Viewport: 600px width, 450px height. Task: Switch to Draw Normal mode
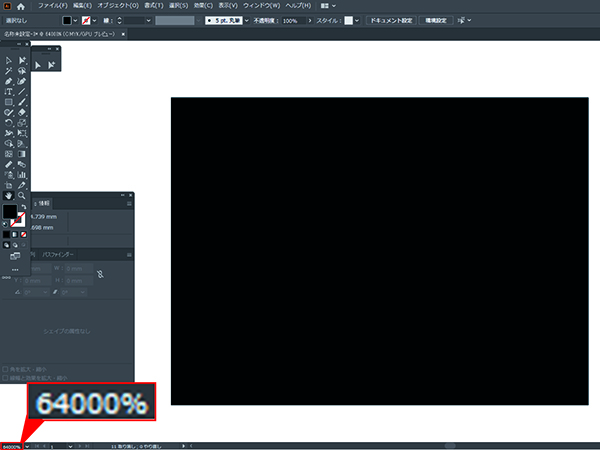7,245
